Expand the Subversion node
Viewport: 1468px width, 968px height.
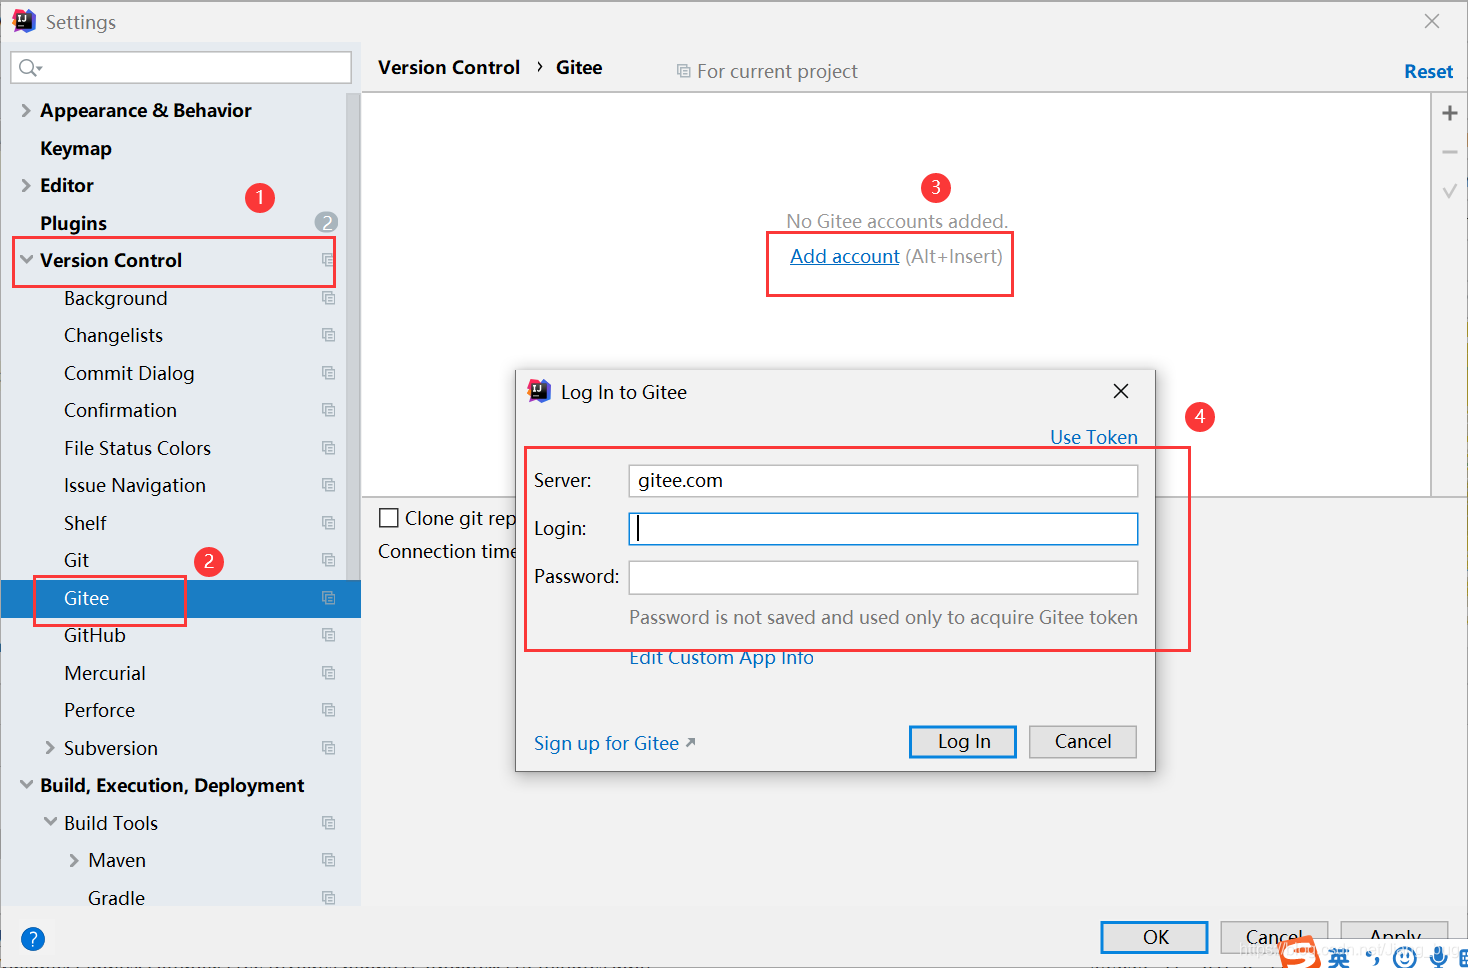tap(50, 748)
